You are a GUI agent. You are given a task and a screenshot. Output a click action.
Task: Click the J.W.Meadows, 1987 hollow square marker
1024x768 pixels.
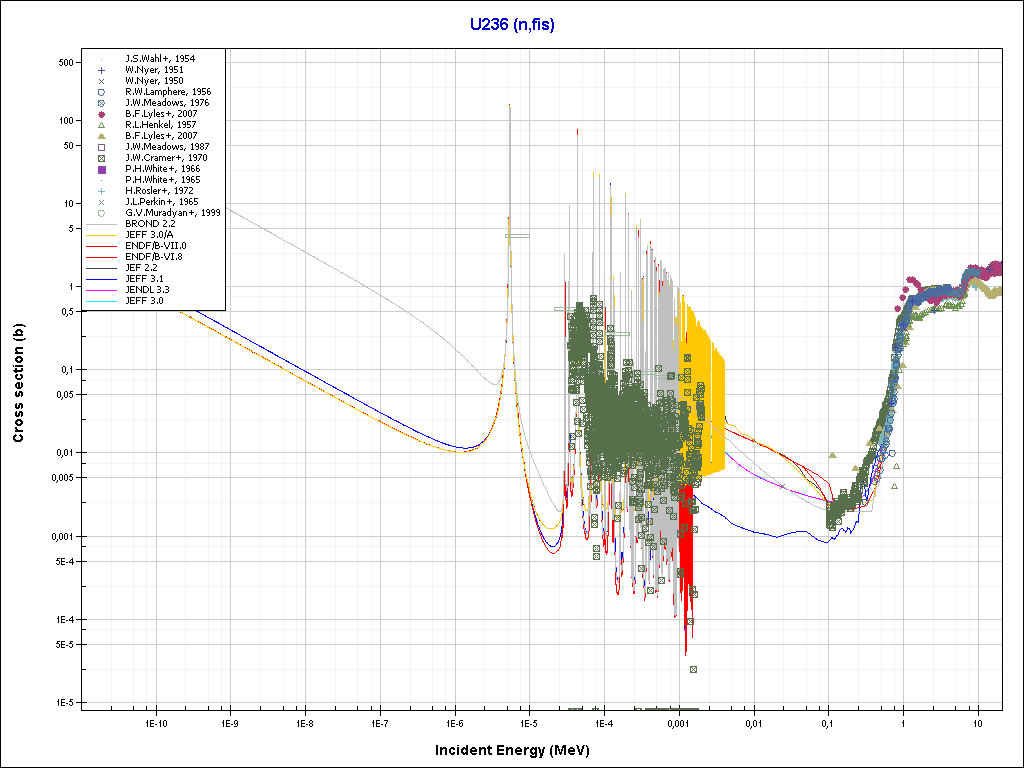pos(101,147)
